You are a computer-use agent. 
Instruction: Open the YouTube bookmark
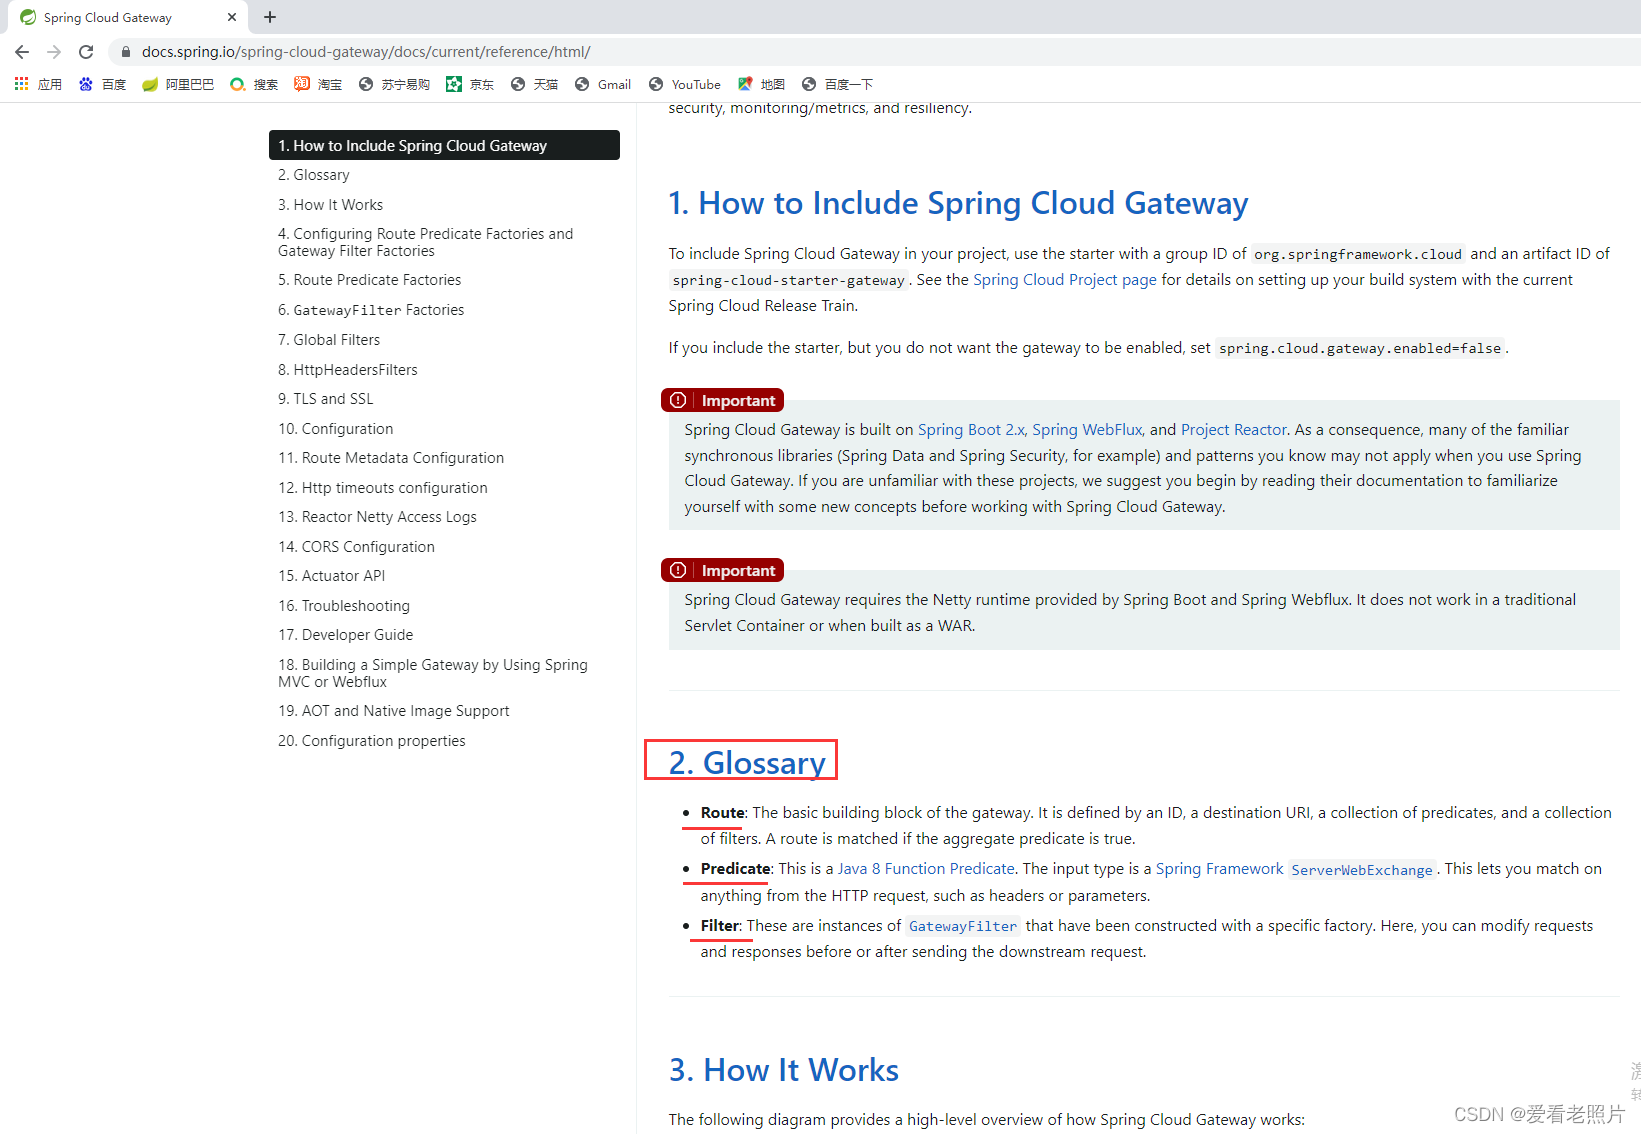point(685,84)
